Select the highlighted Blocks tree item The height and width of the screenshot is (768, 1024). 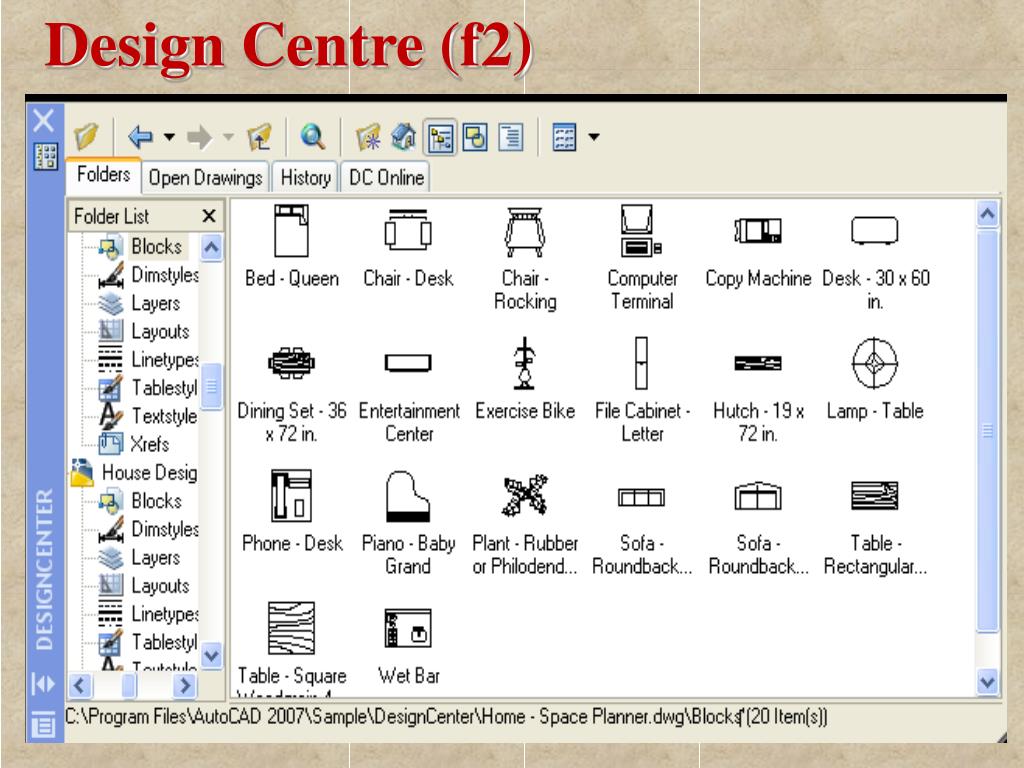coord(157,246)
